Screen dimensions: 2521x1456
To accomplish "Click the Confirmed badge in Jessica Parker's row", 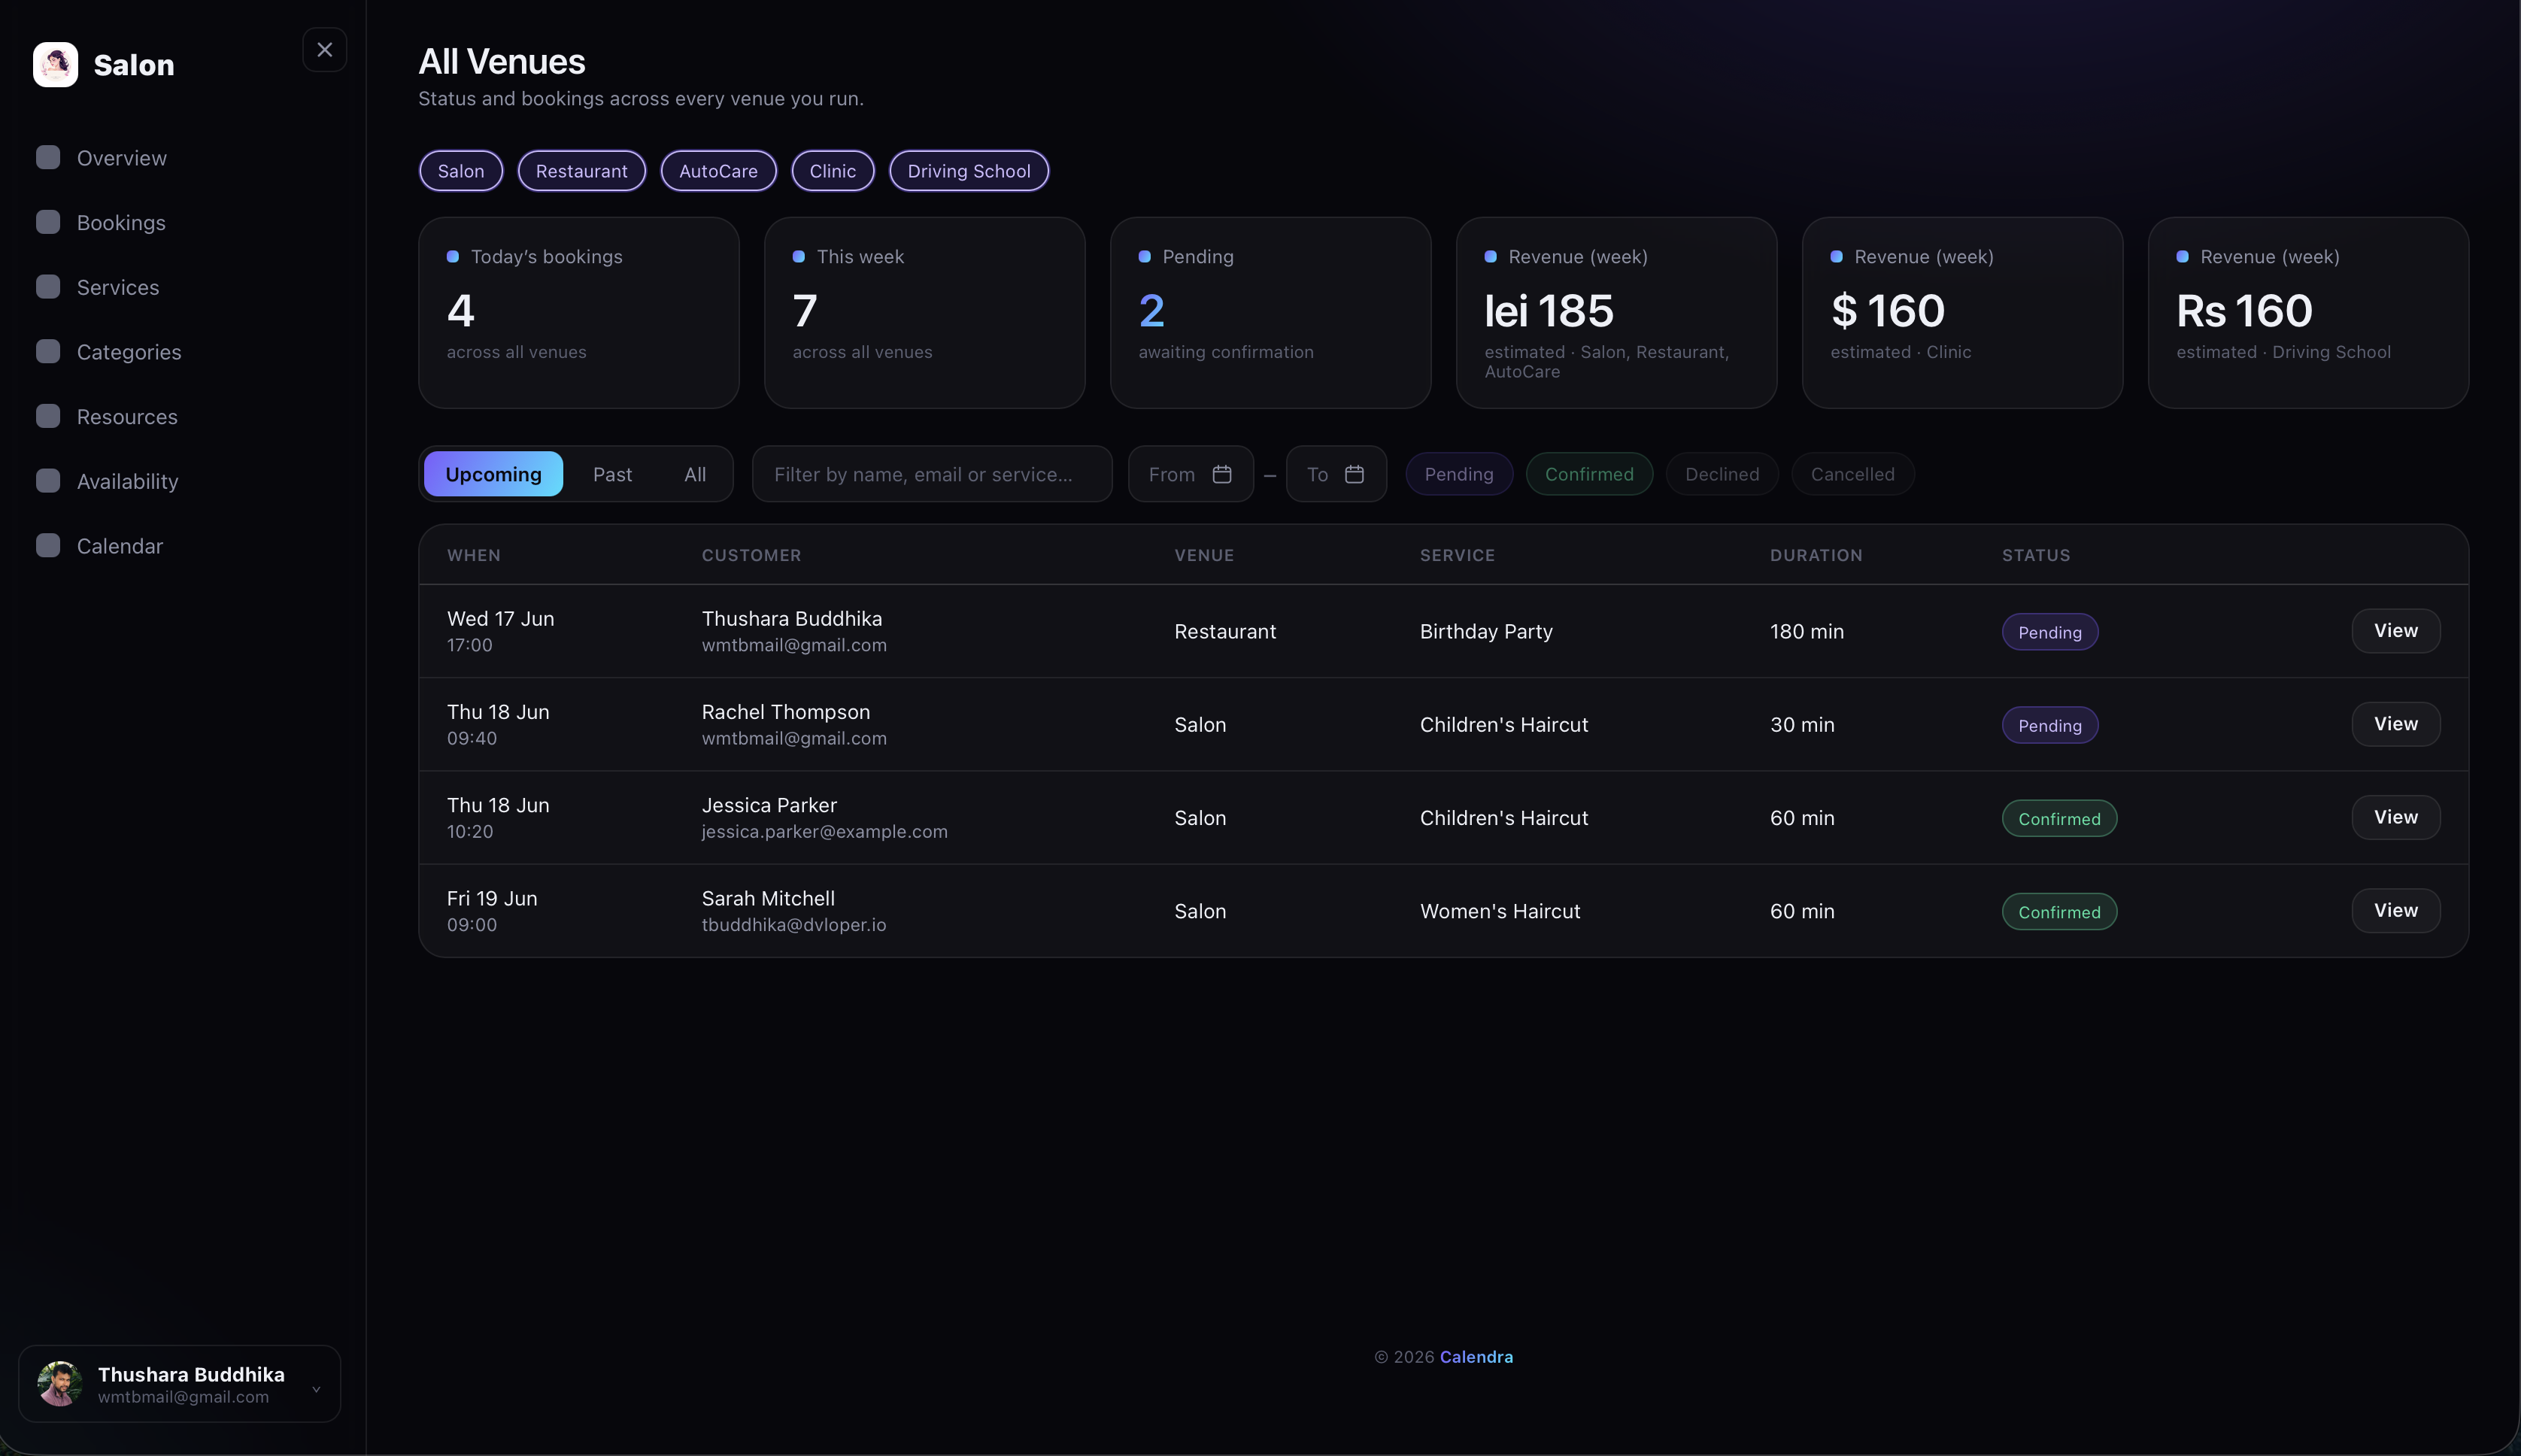I will coord(2059,819).
